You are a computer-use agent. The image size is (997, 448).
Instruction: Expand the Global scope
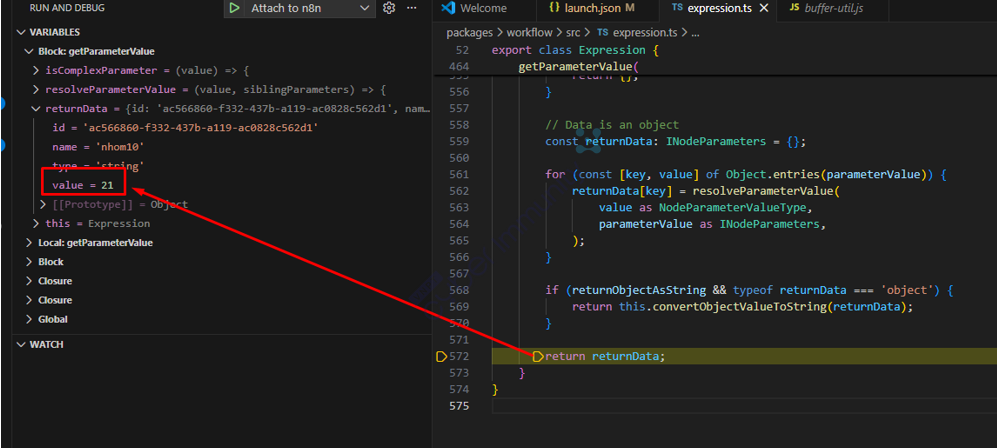(29, 319)
